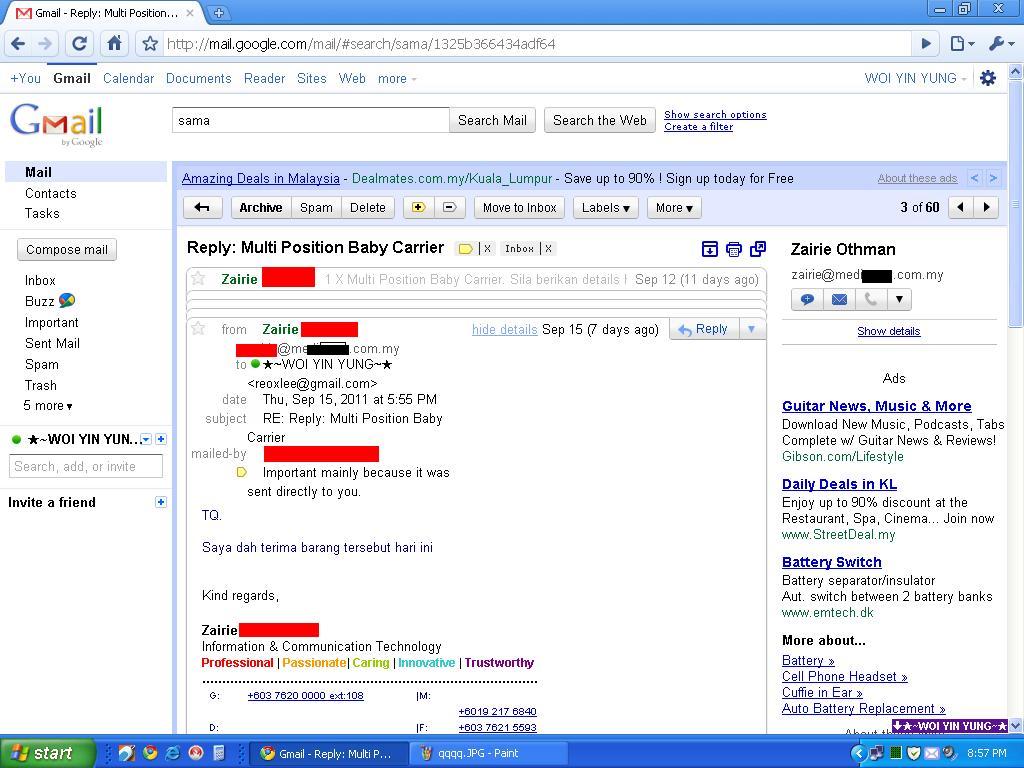Mark conversation not important minus icon
The width and height of the screenshot is (1024, 768).
tap(449, 208)
